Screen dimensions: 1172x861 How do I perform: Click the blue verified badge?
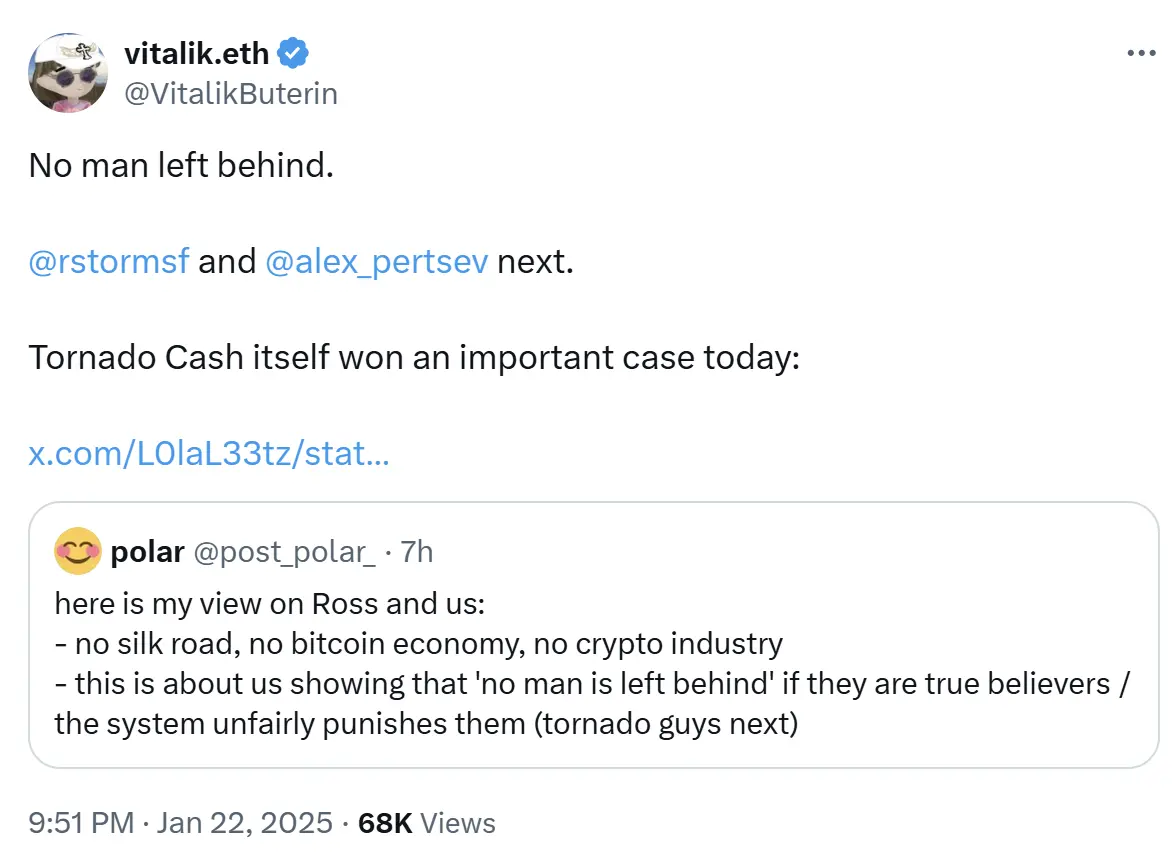point(293,54)
